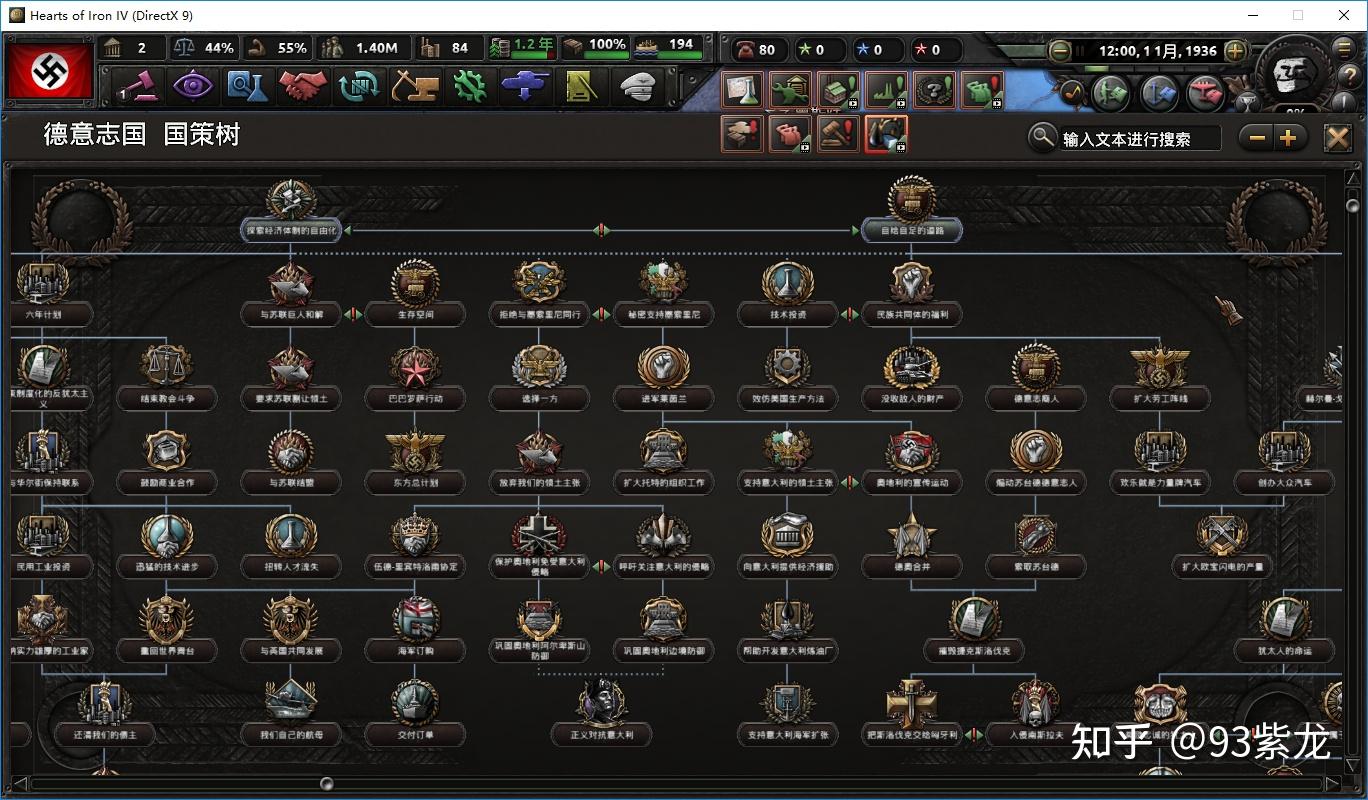Choose 奥地利的宣传运动 focus

(911, 464)
